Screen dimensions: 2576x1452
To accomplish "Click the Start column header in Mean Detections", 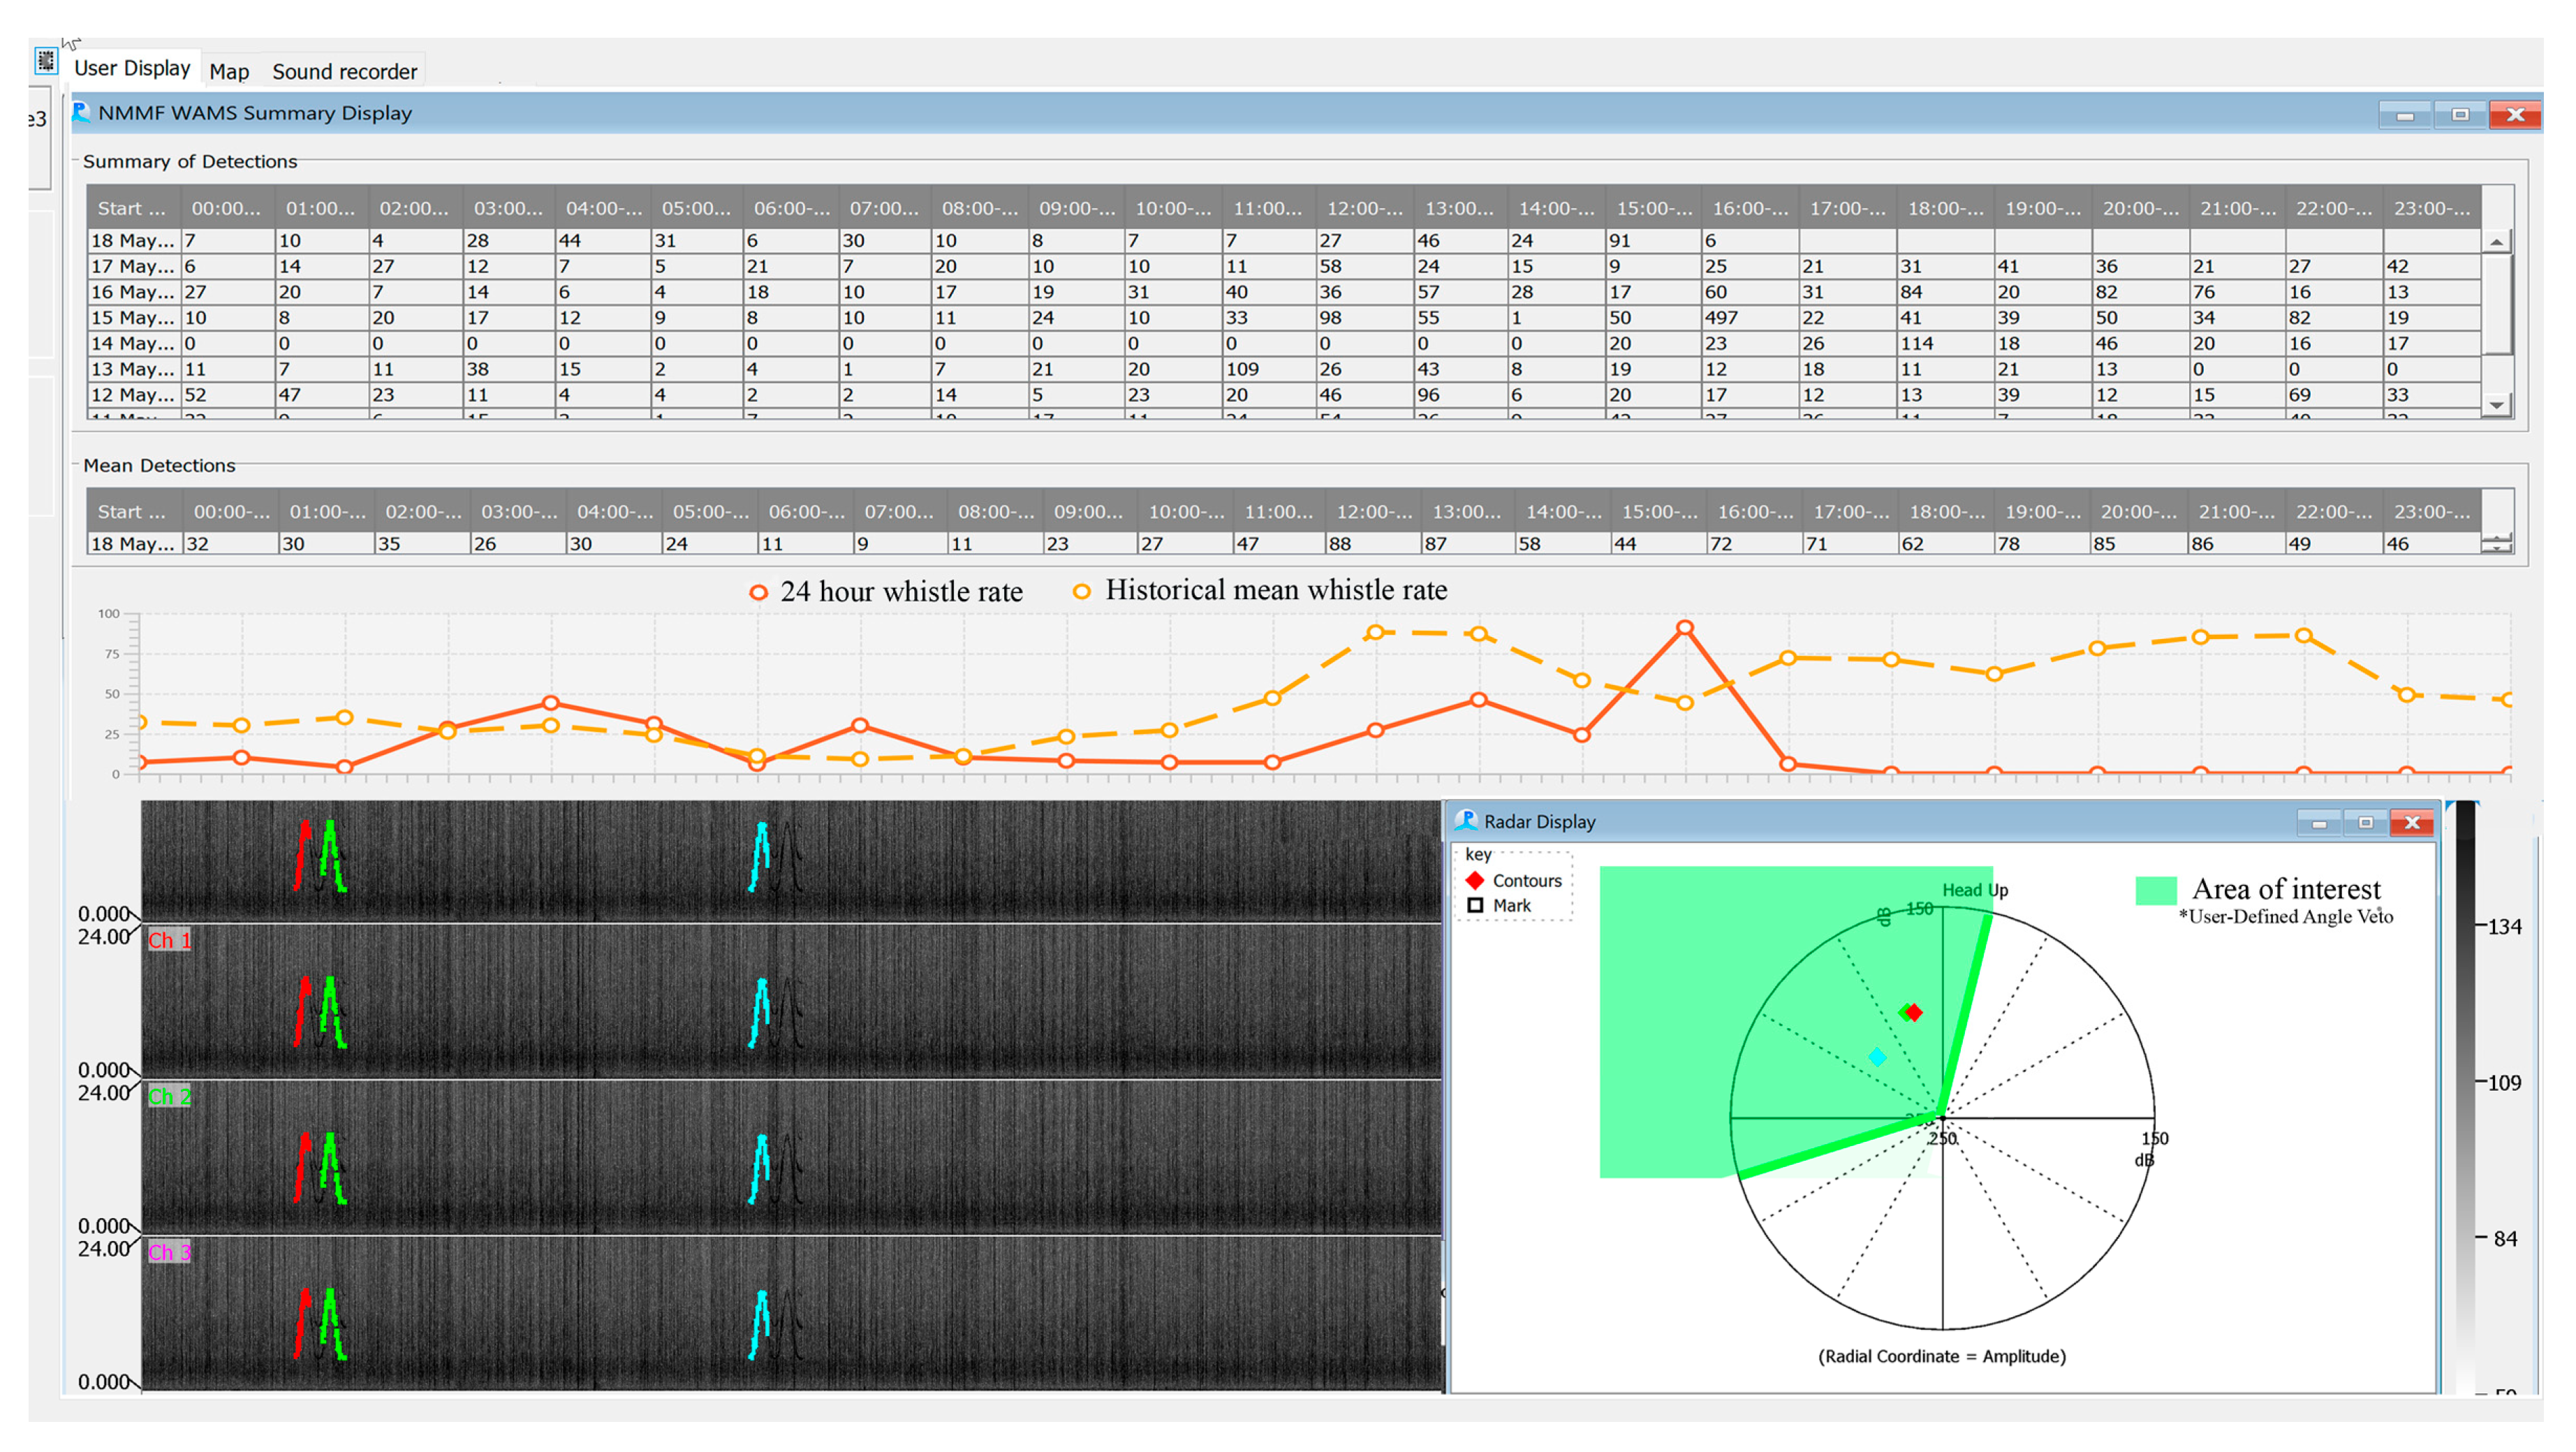I will pyautogui.click(x=132, y=512).
